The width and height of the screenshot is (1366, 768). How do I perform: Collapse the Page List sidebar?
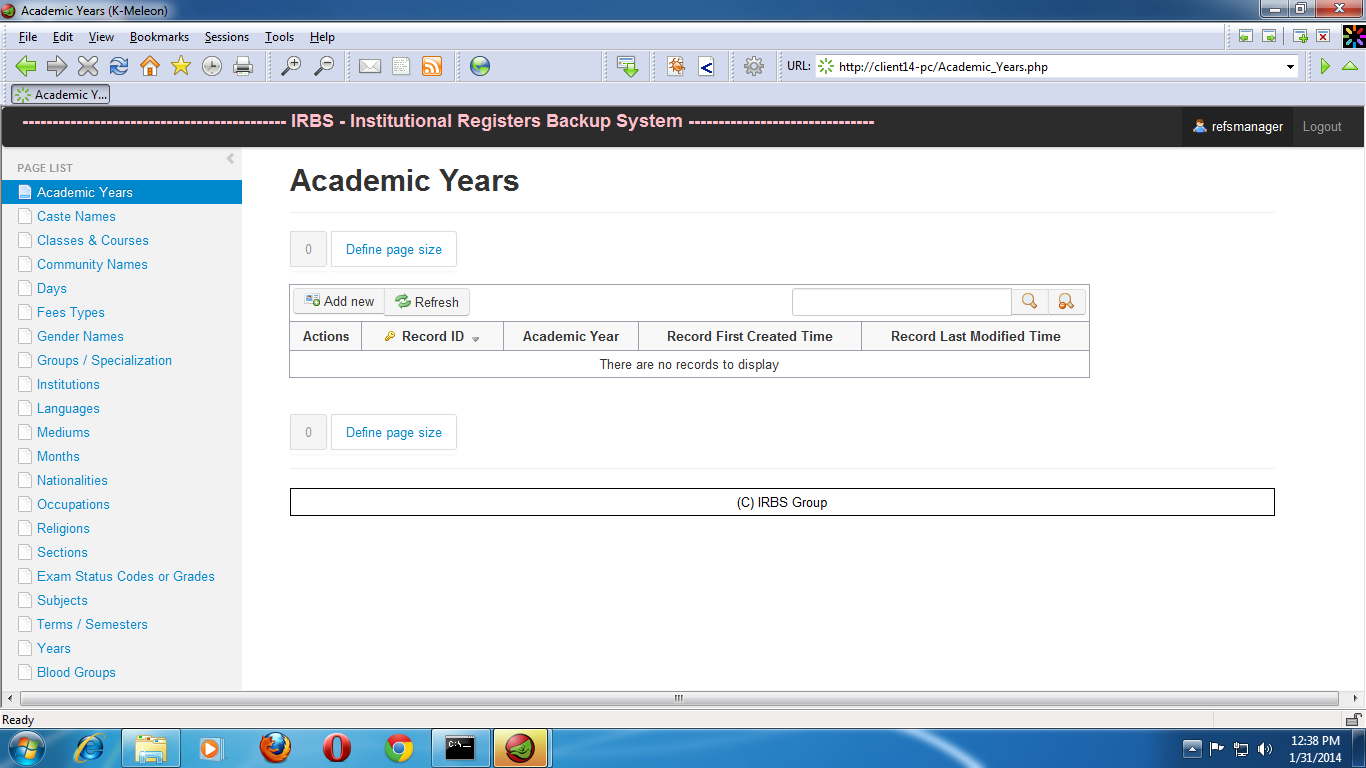(x=230, y=159)
